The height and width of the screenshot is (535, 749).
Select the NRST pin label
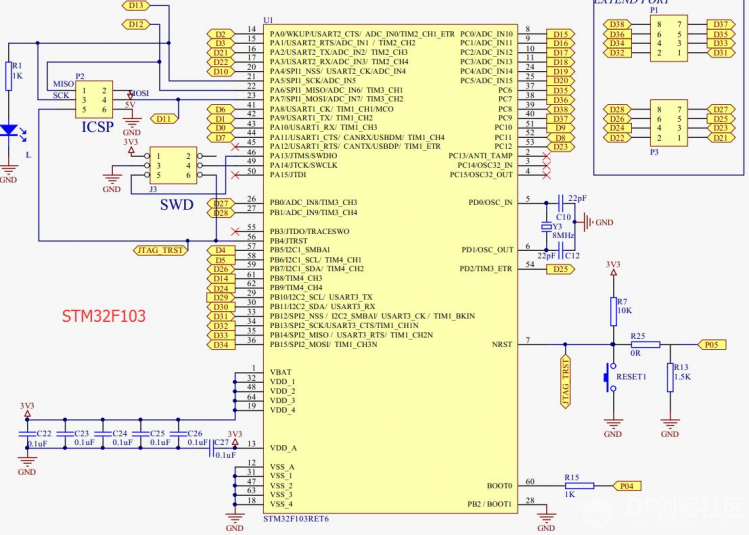(x=502, y=344)
